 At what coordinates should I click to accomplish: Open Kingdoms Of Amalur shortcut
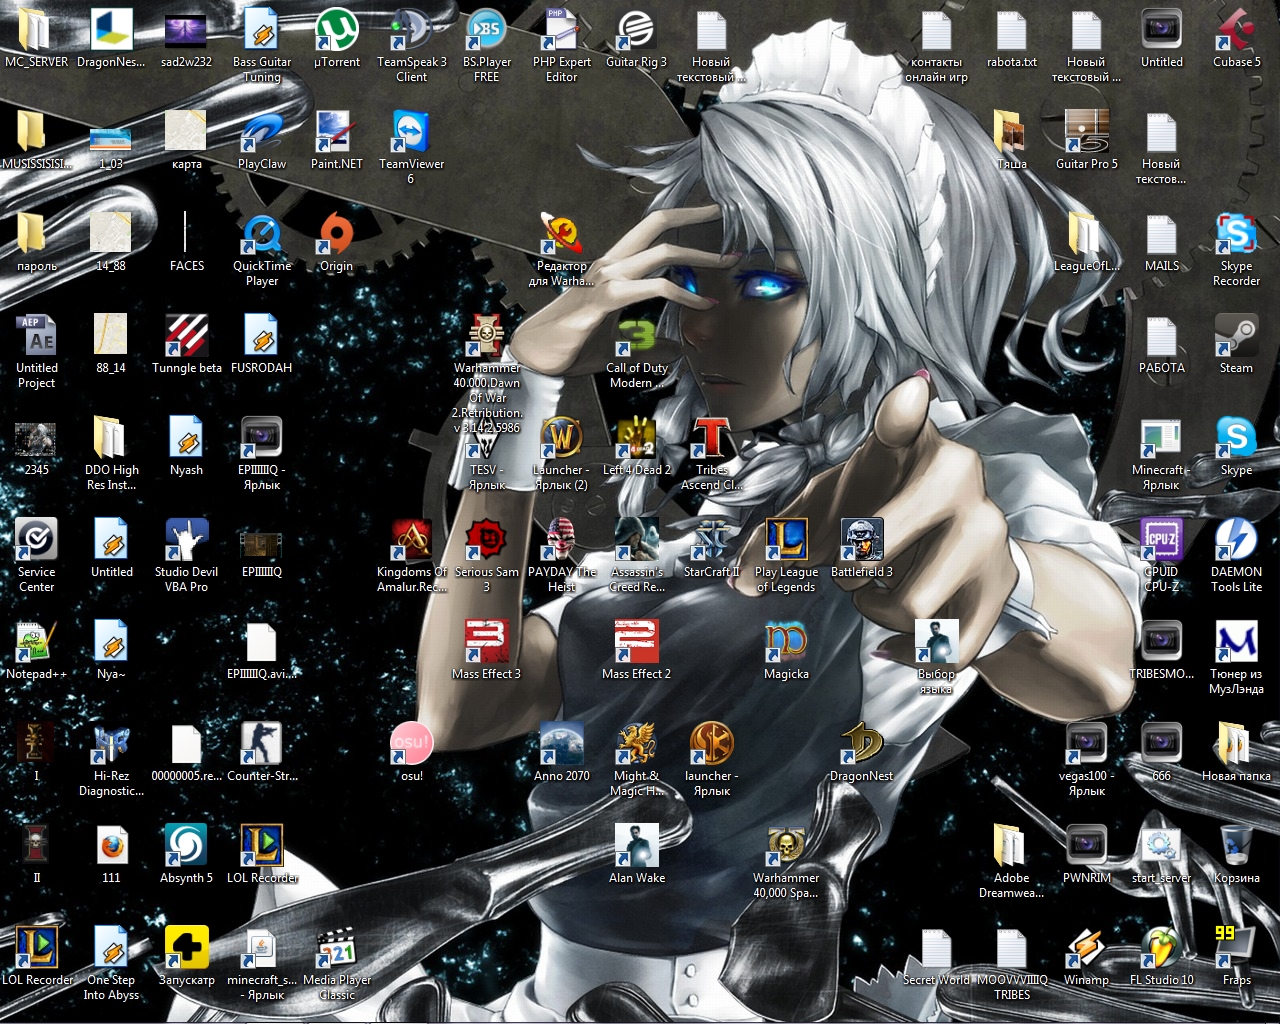[412, 540]
